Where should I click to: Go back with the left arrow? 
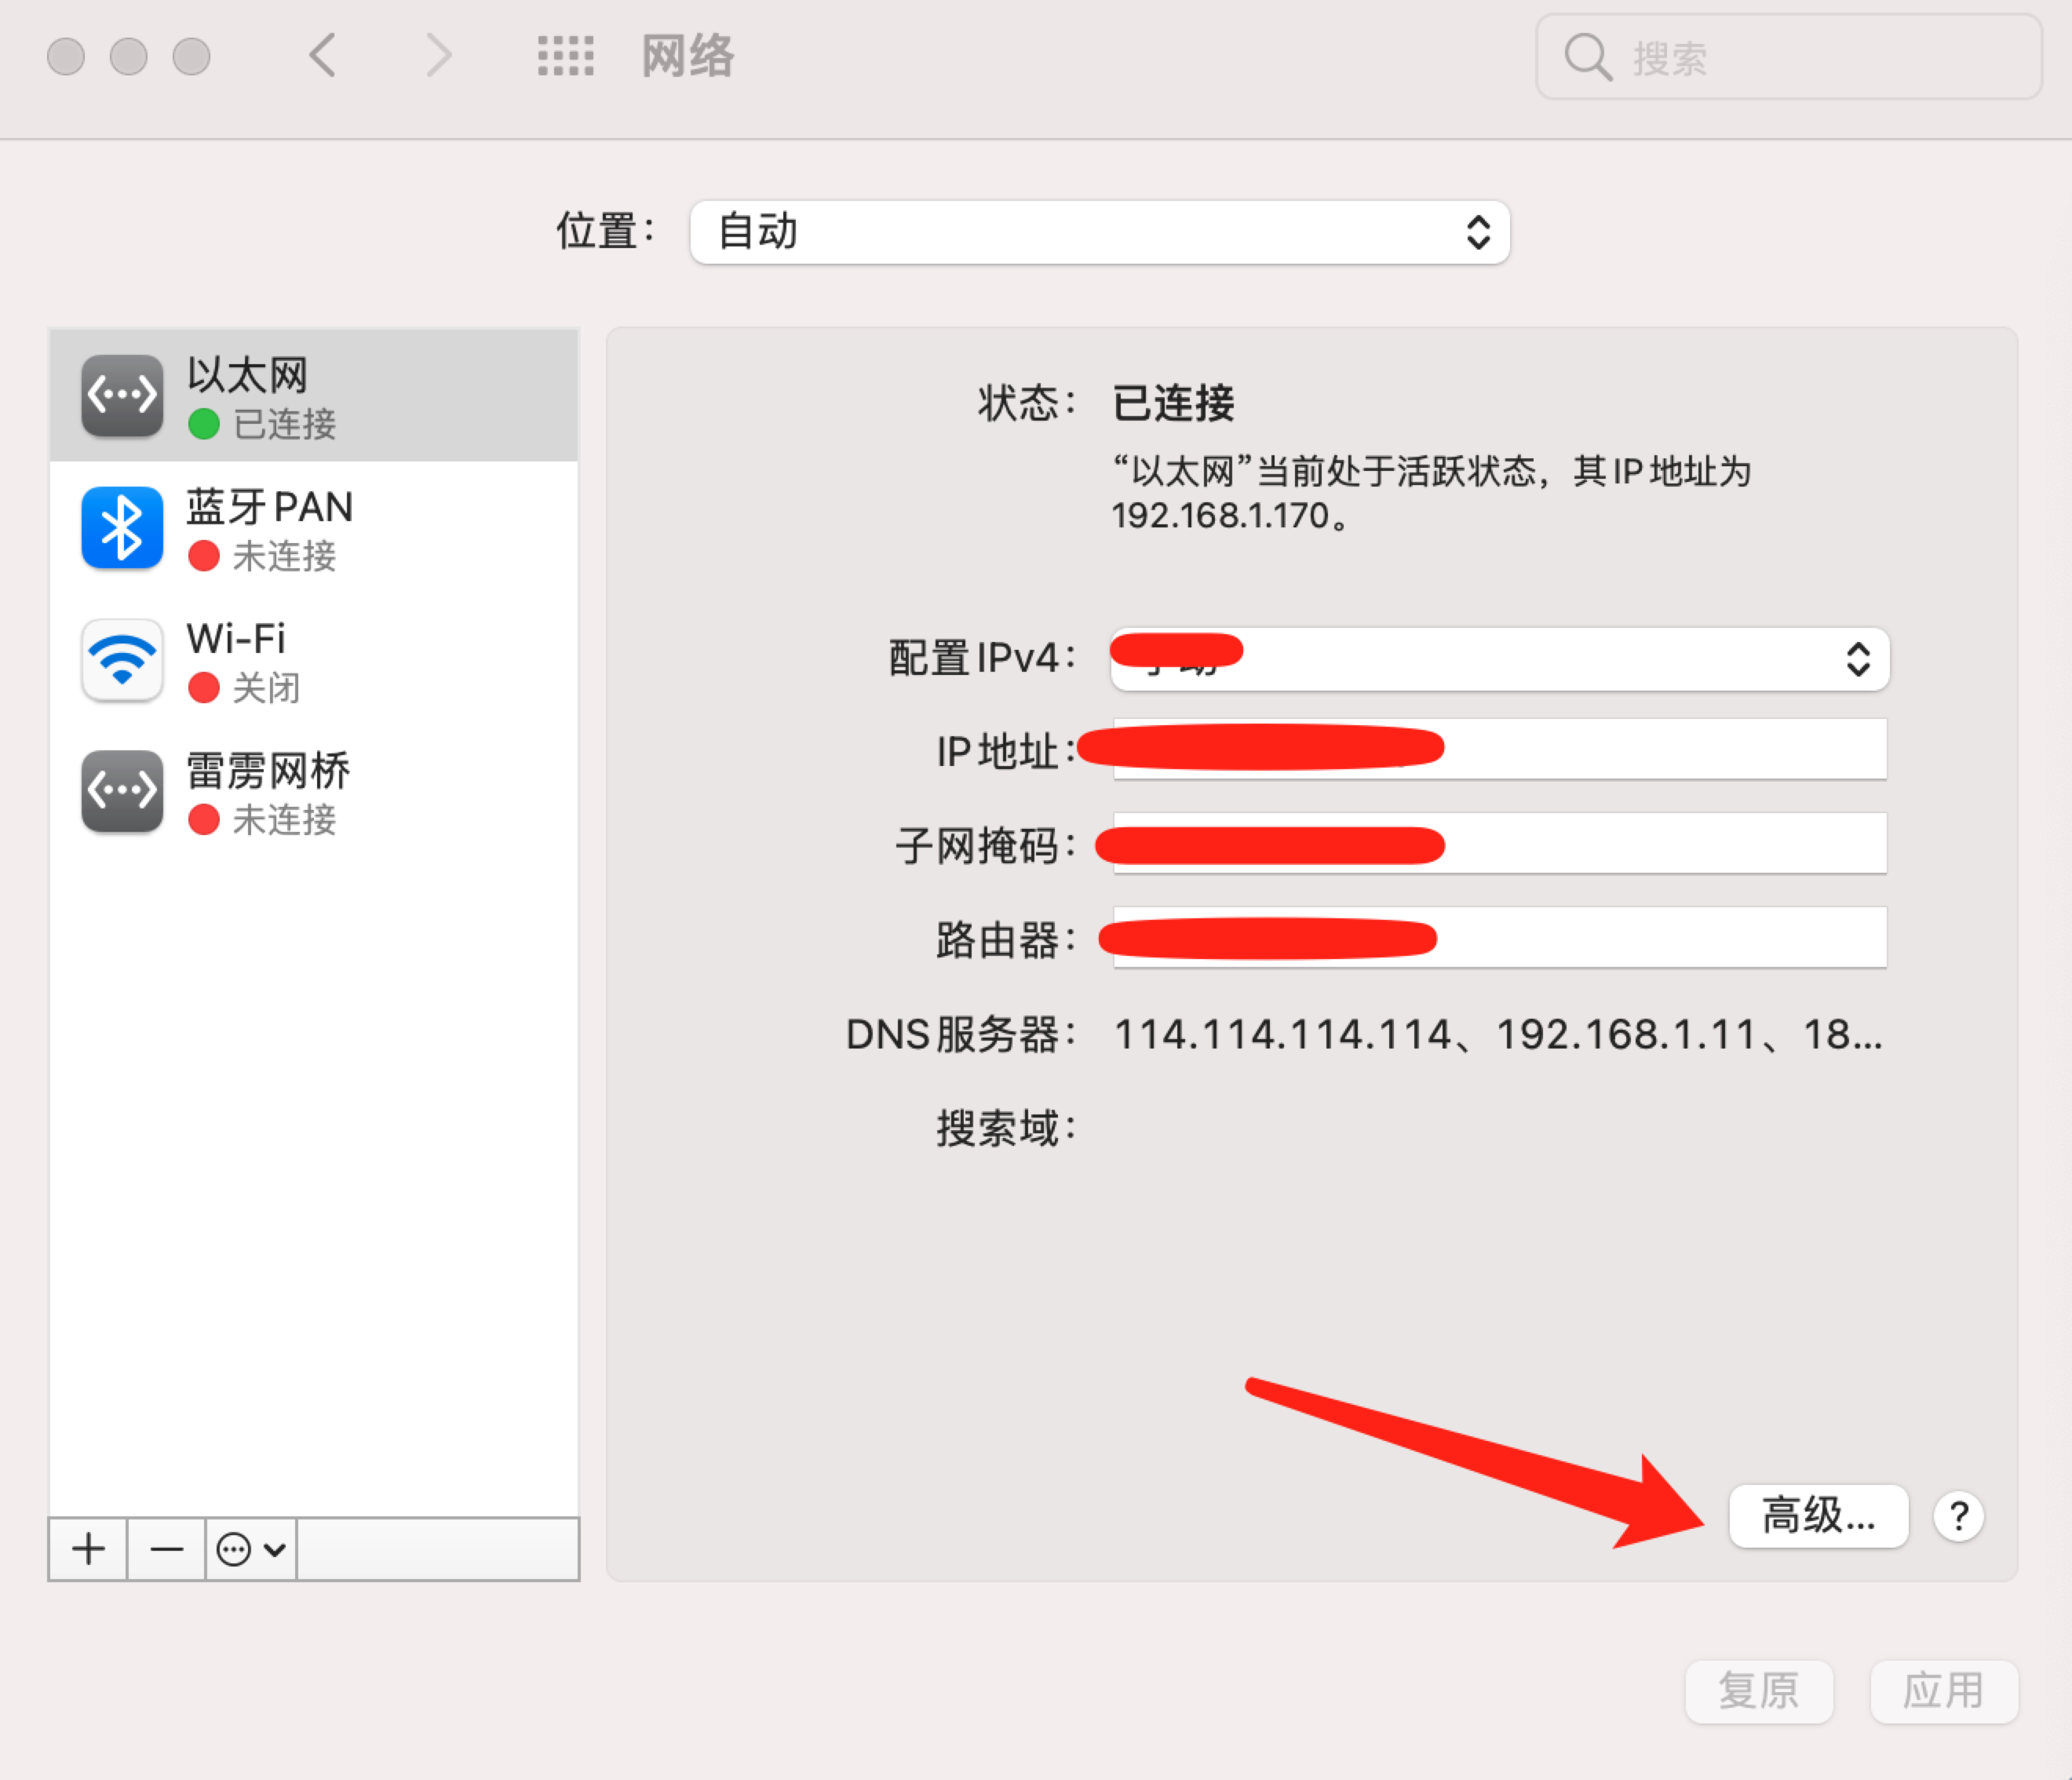point(322,56)
